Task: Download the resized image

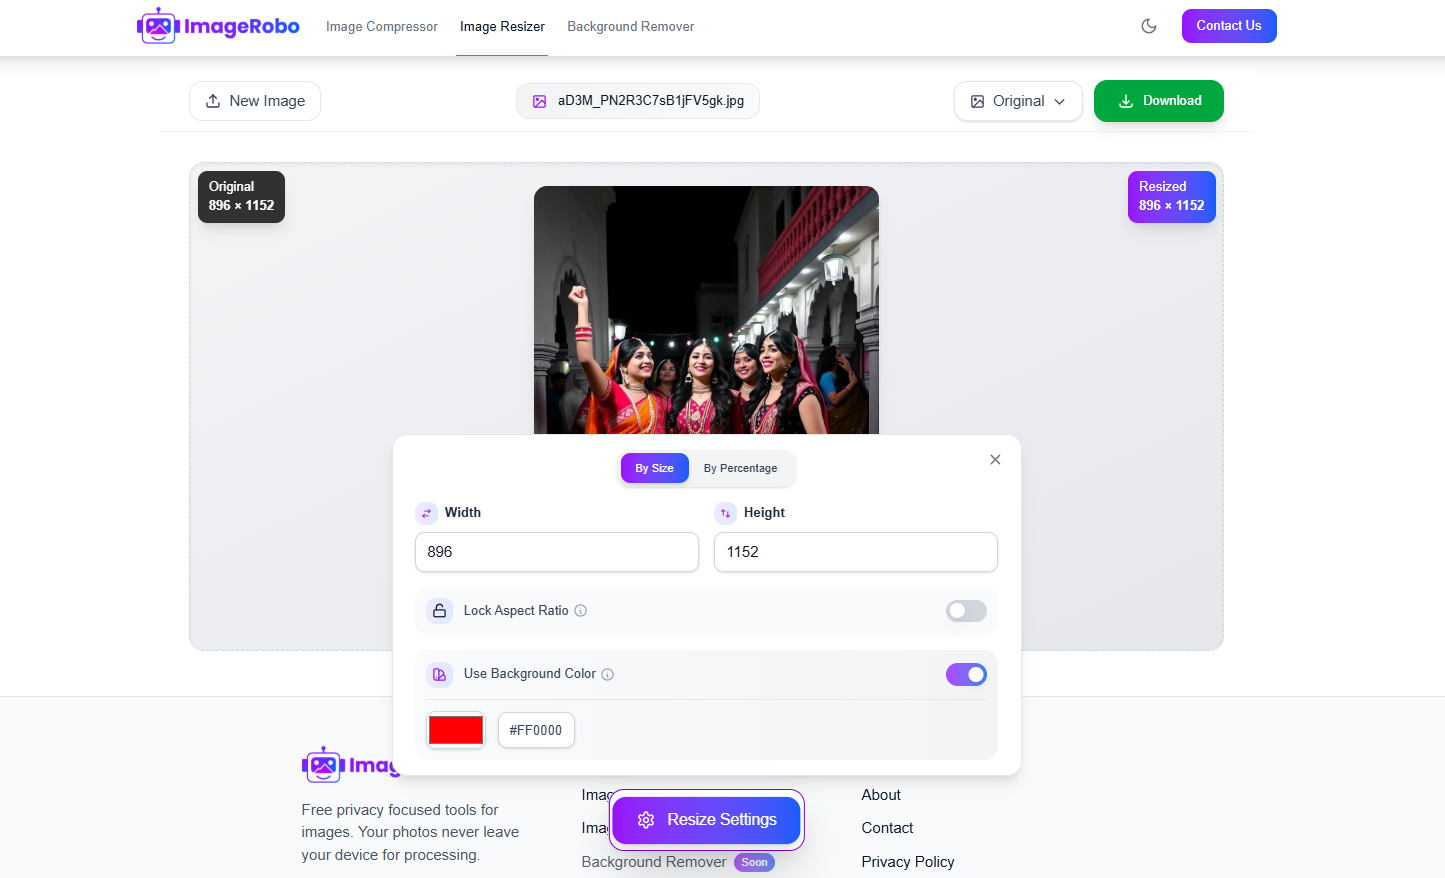Action: [x=1159, y=101]
